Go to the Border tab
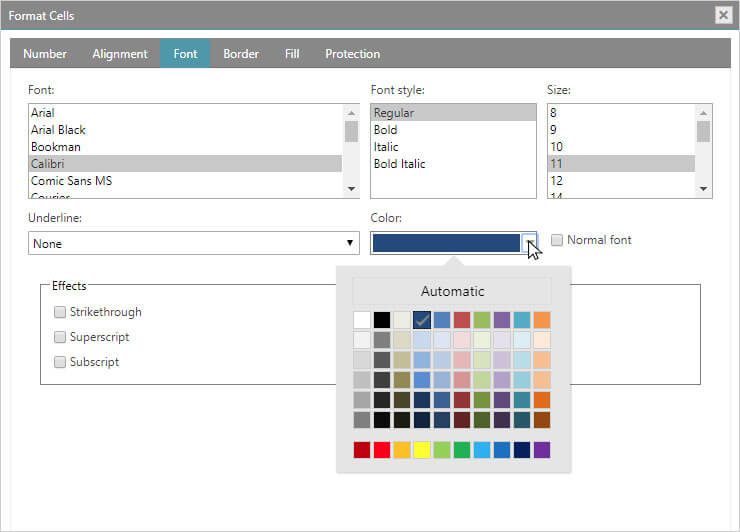Screen dimensions: 740x532 (241, 54)
